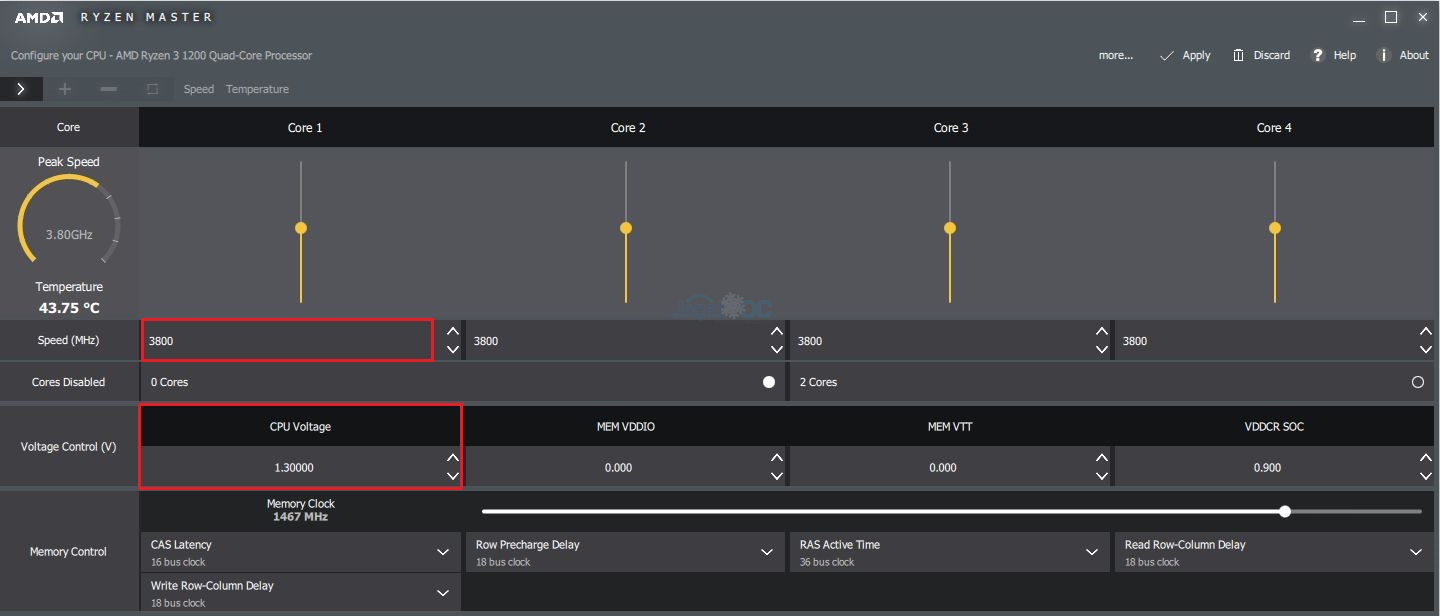Image resolution: width=1440 pixels, height=616 pixels.
Task: Select the Temperature view tab
Action: (257, 89)
